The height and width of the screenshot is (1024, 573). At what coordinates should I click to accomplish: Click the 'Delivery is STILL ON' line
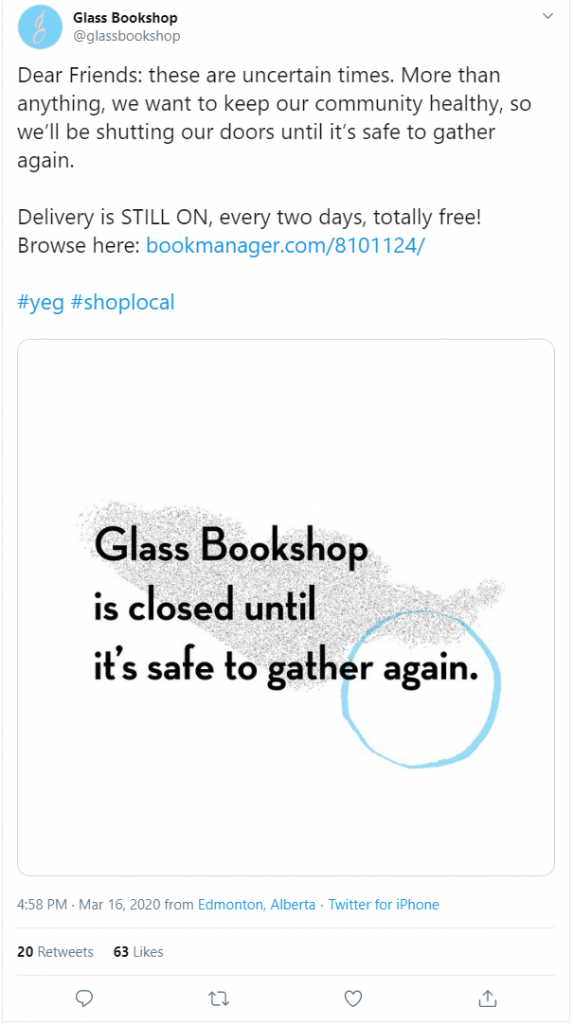coord(250,217)
